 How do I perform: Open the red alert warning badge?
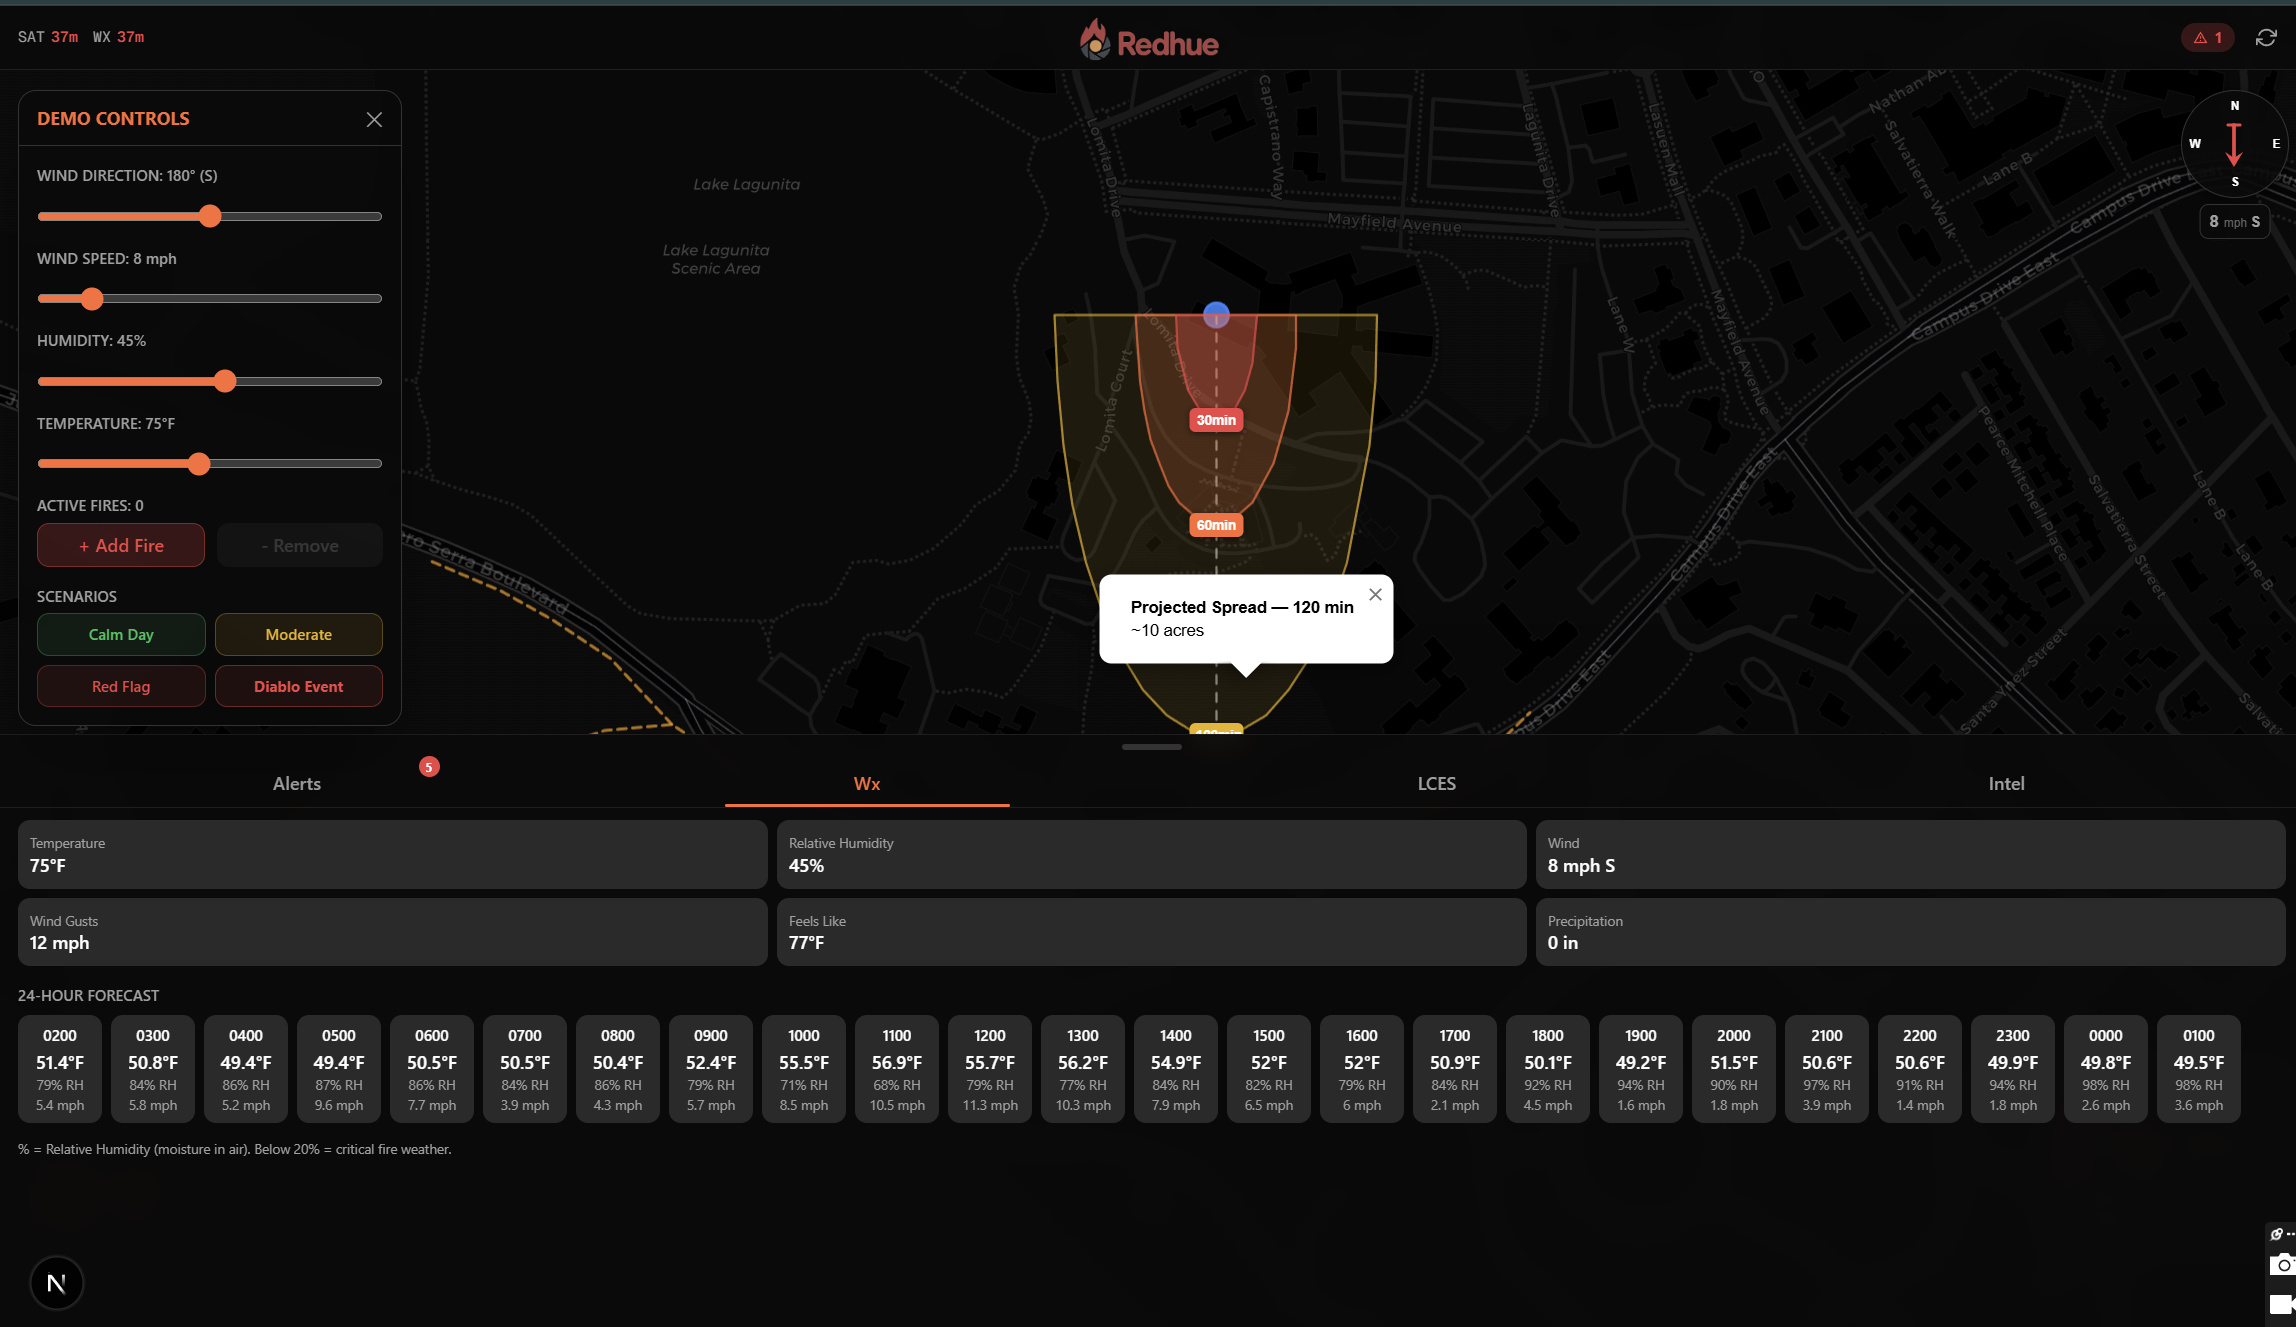2207,38
